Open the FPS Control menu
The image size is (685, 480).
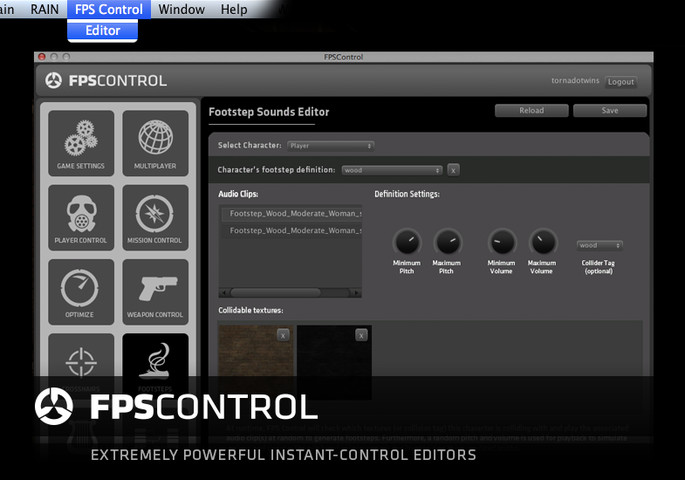[x=109, y=9]
